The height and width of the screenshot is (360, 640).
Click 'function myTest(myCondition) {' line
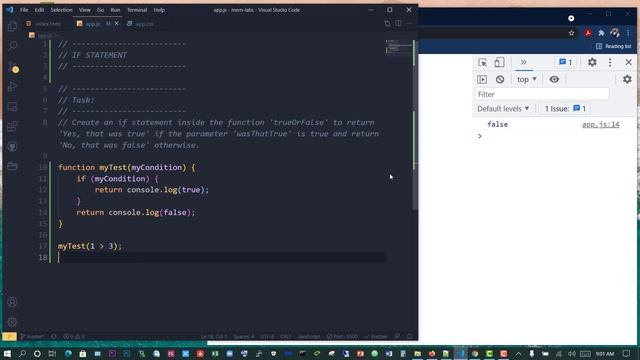tap(127, 167)
